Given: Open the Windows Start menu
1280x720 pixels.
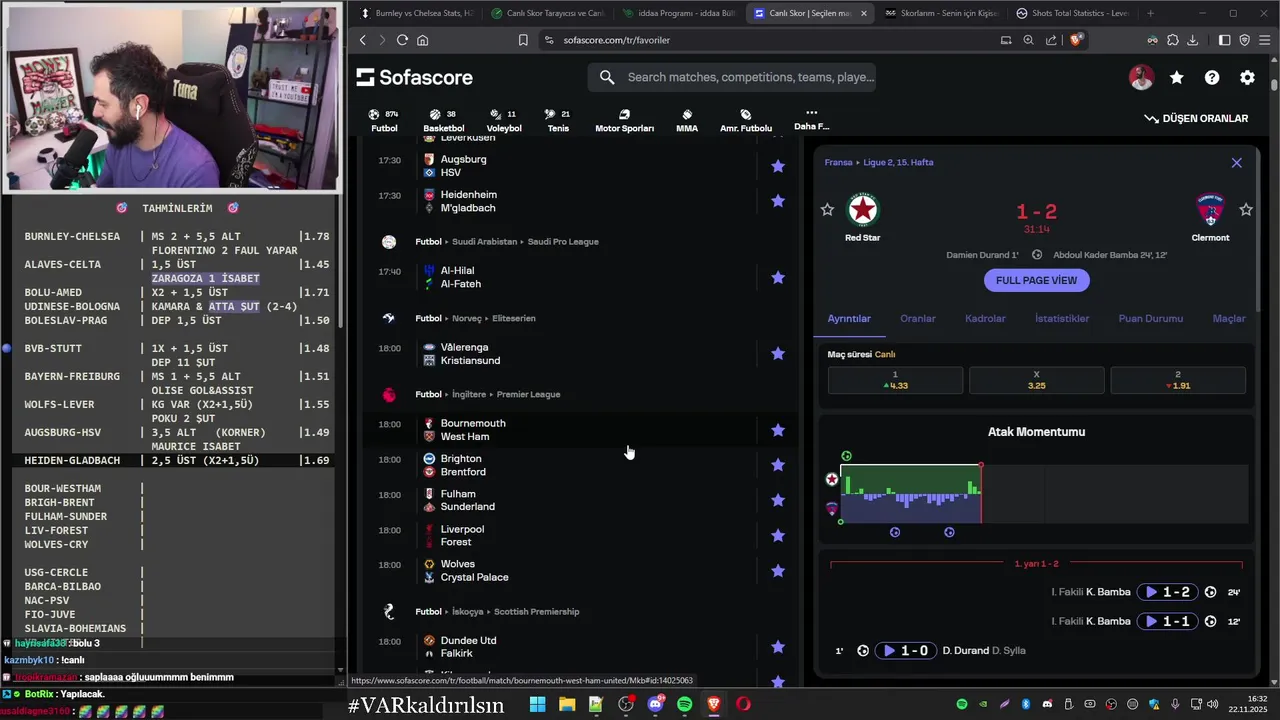Looking at the screenshot, I should point(537,704).
